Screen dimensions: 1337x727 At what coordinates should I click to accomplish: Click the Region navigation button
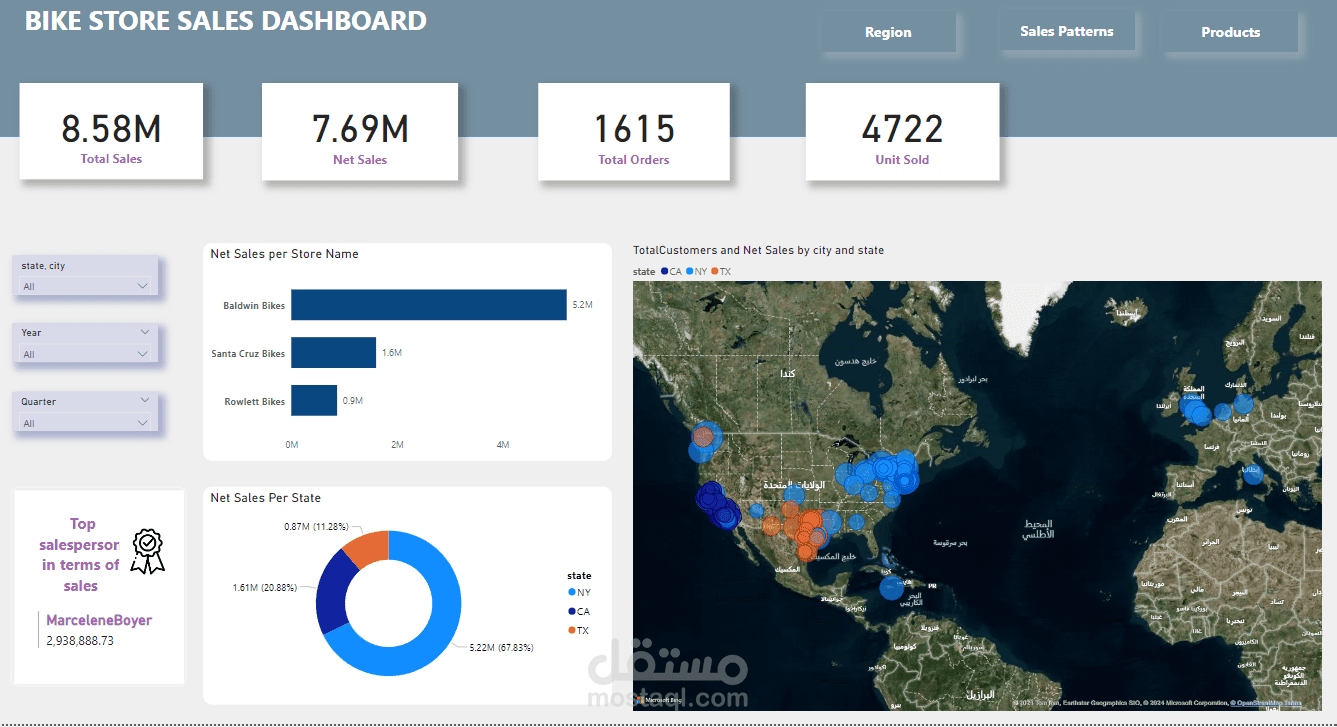point(888,31)
